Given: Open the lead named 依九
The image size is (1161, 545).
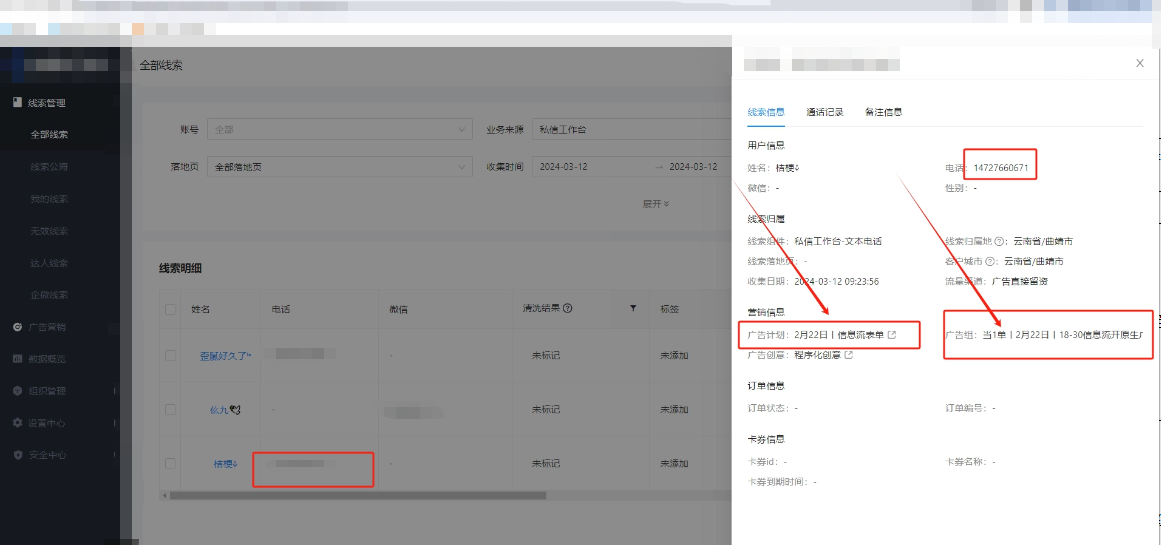Looking at the screenshot, I should (226, 409).
